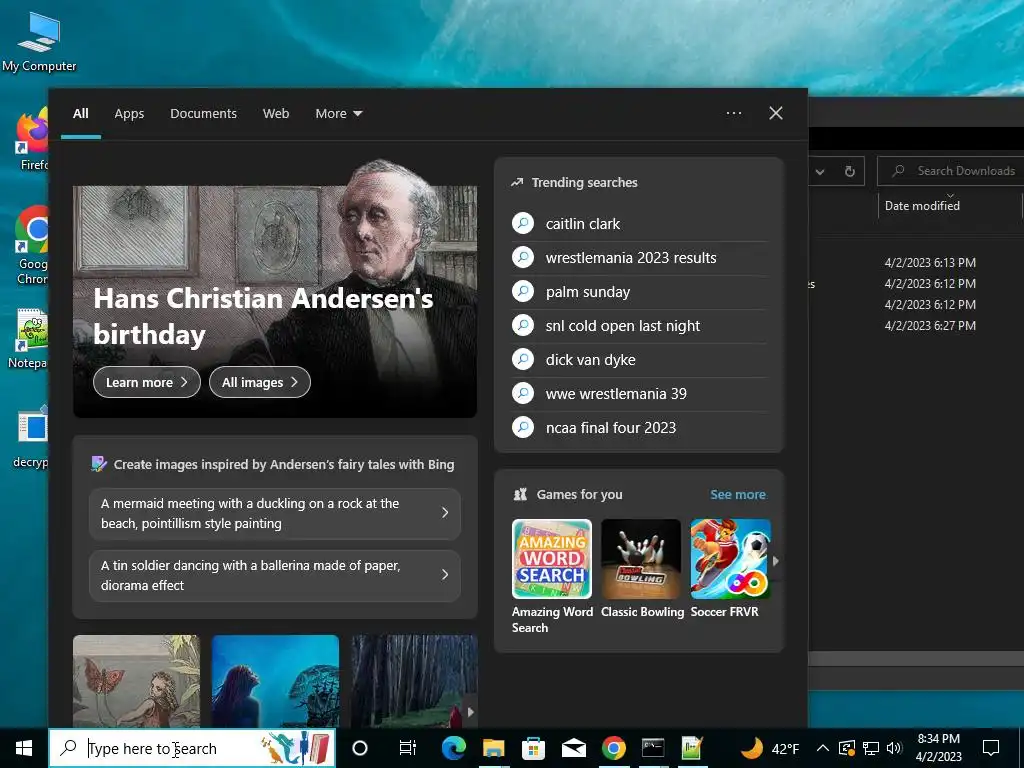Open Notepad++ from the taskbar

point(692,748)
